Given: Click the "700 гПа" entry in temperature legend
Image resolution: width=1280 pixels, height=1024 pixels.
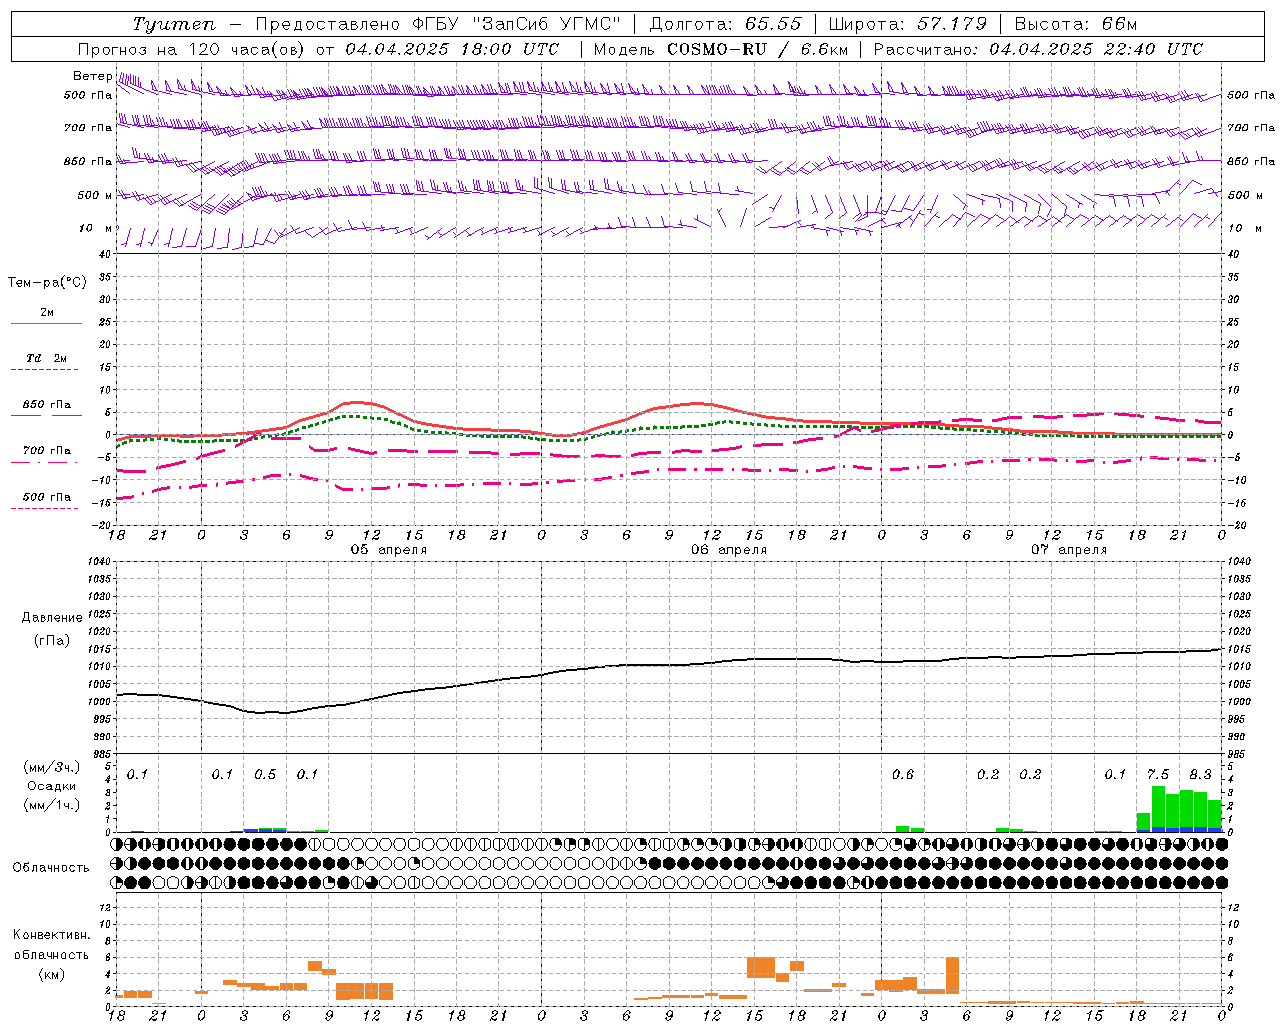Looking at the screenshot, I should point(47,450).
